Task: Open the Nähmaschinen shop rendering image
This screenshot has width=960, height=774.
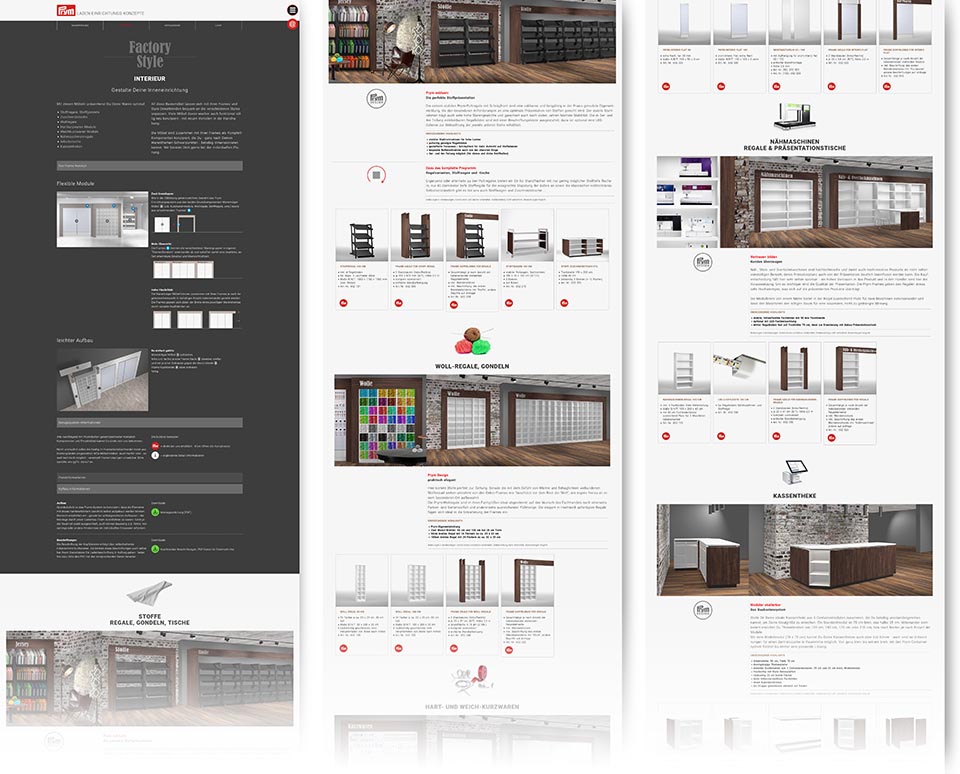Action: coord(795,202)
